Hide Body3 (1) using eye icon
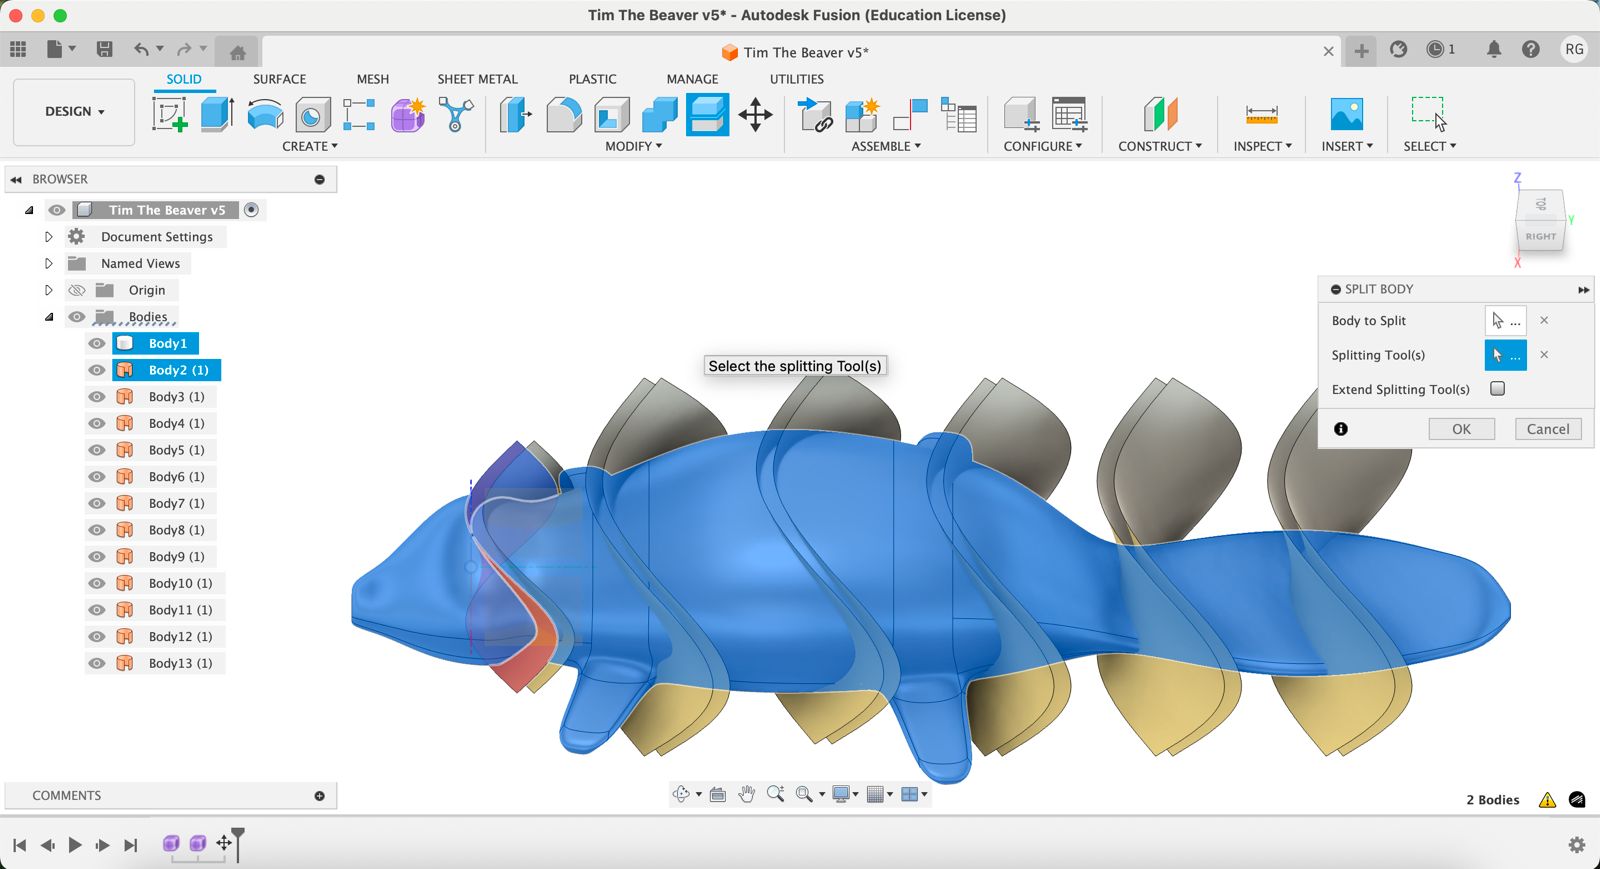This screenshot has width=1600, height=869. point(97,397)
